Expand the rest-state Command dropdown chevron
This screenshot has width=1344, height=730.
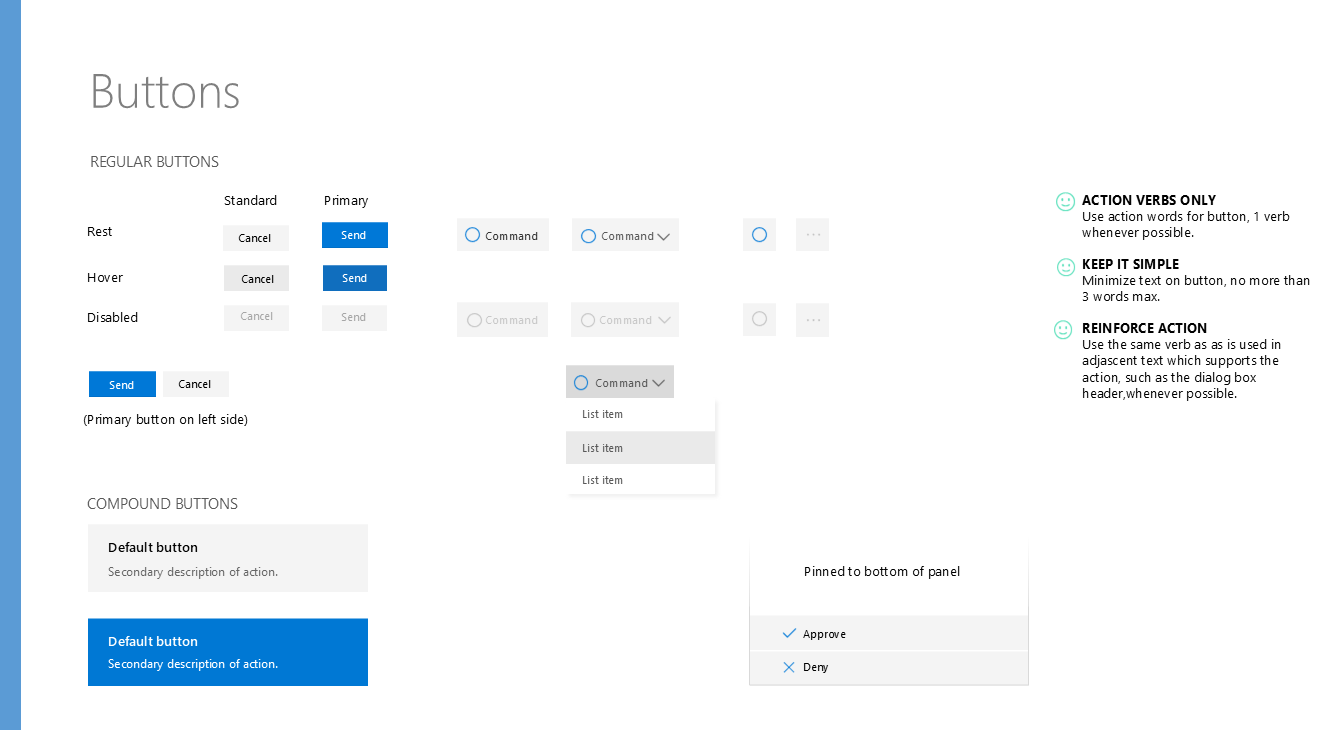pos(662,237)
